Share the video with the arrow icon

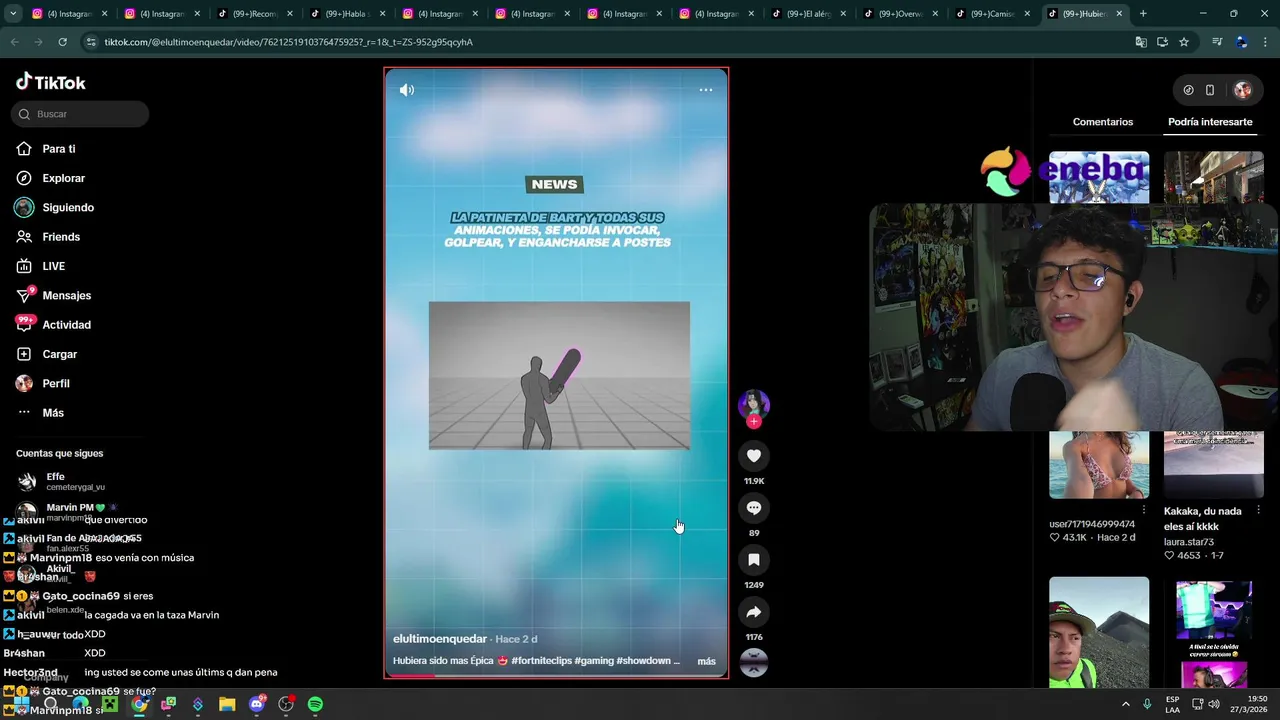(x=754, y=612)
